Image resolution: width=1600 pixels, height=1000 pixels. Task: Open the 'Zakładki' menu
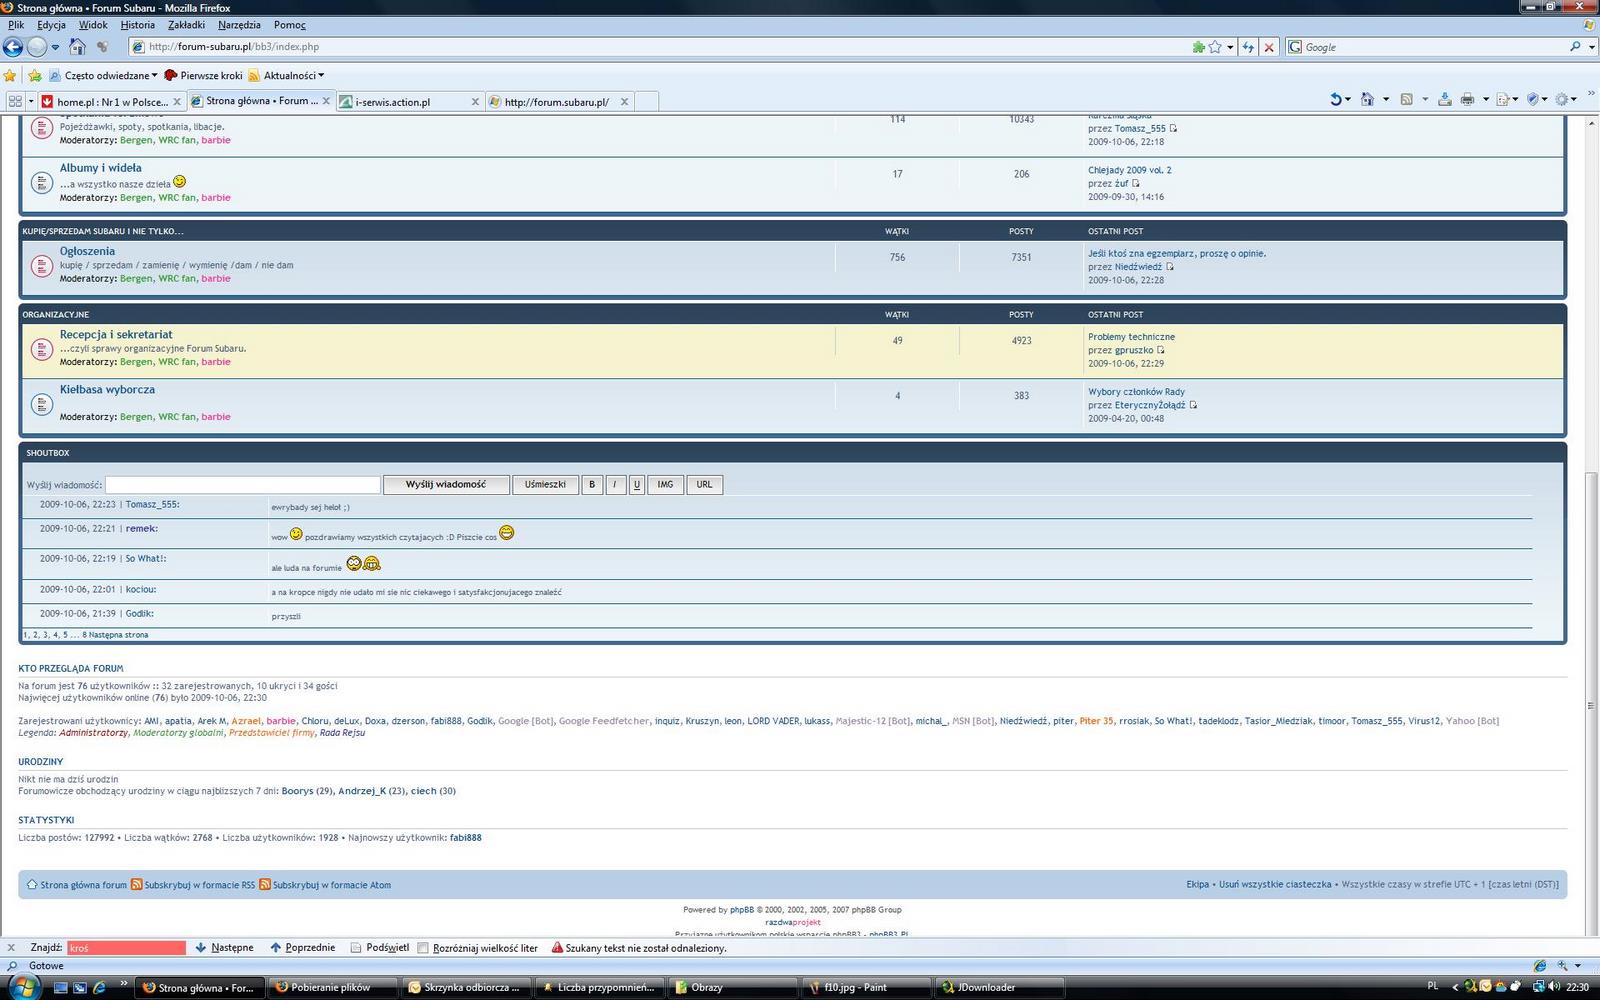coord(186,25)
